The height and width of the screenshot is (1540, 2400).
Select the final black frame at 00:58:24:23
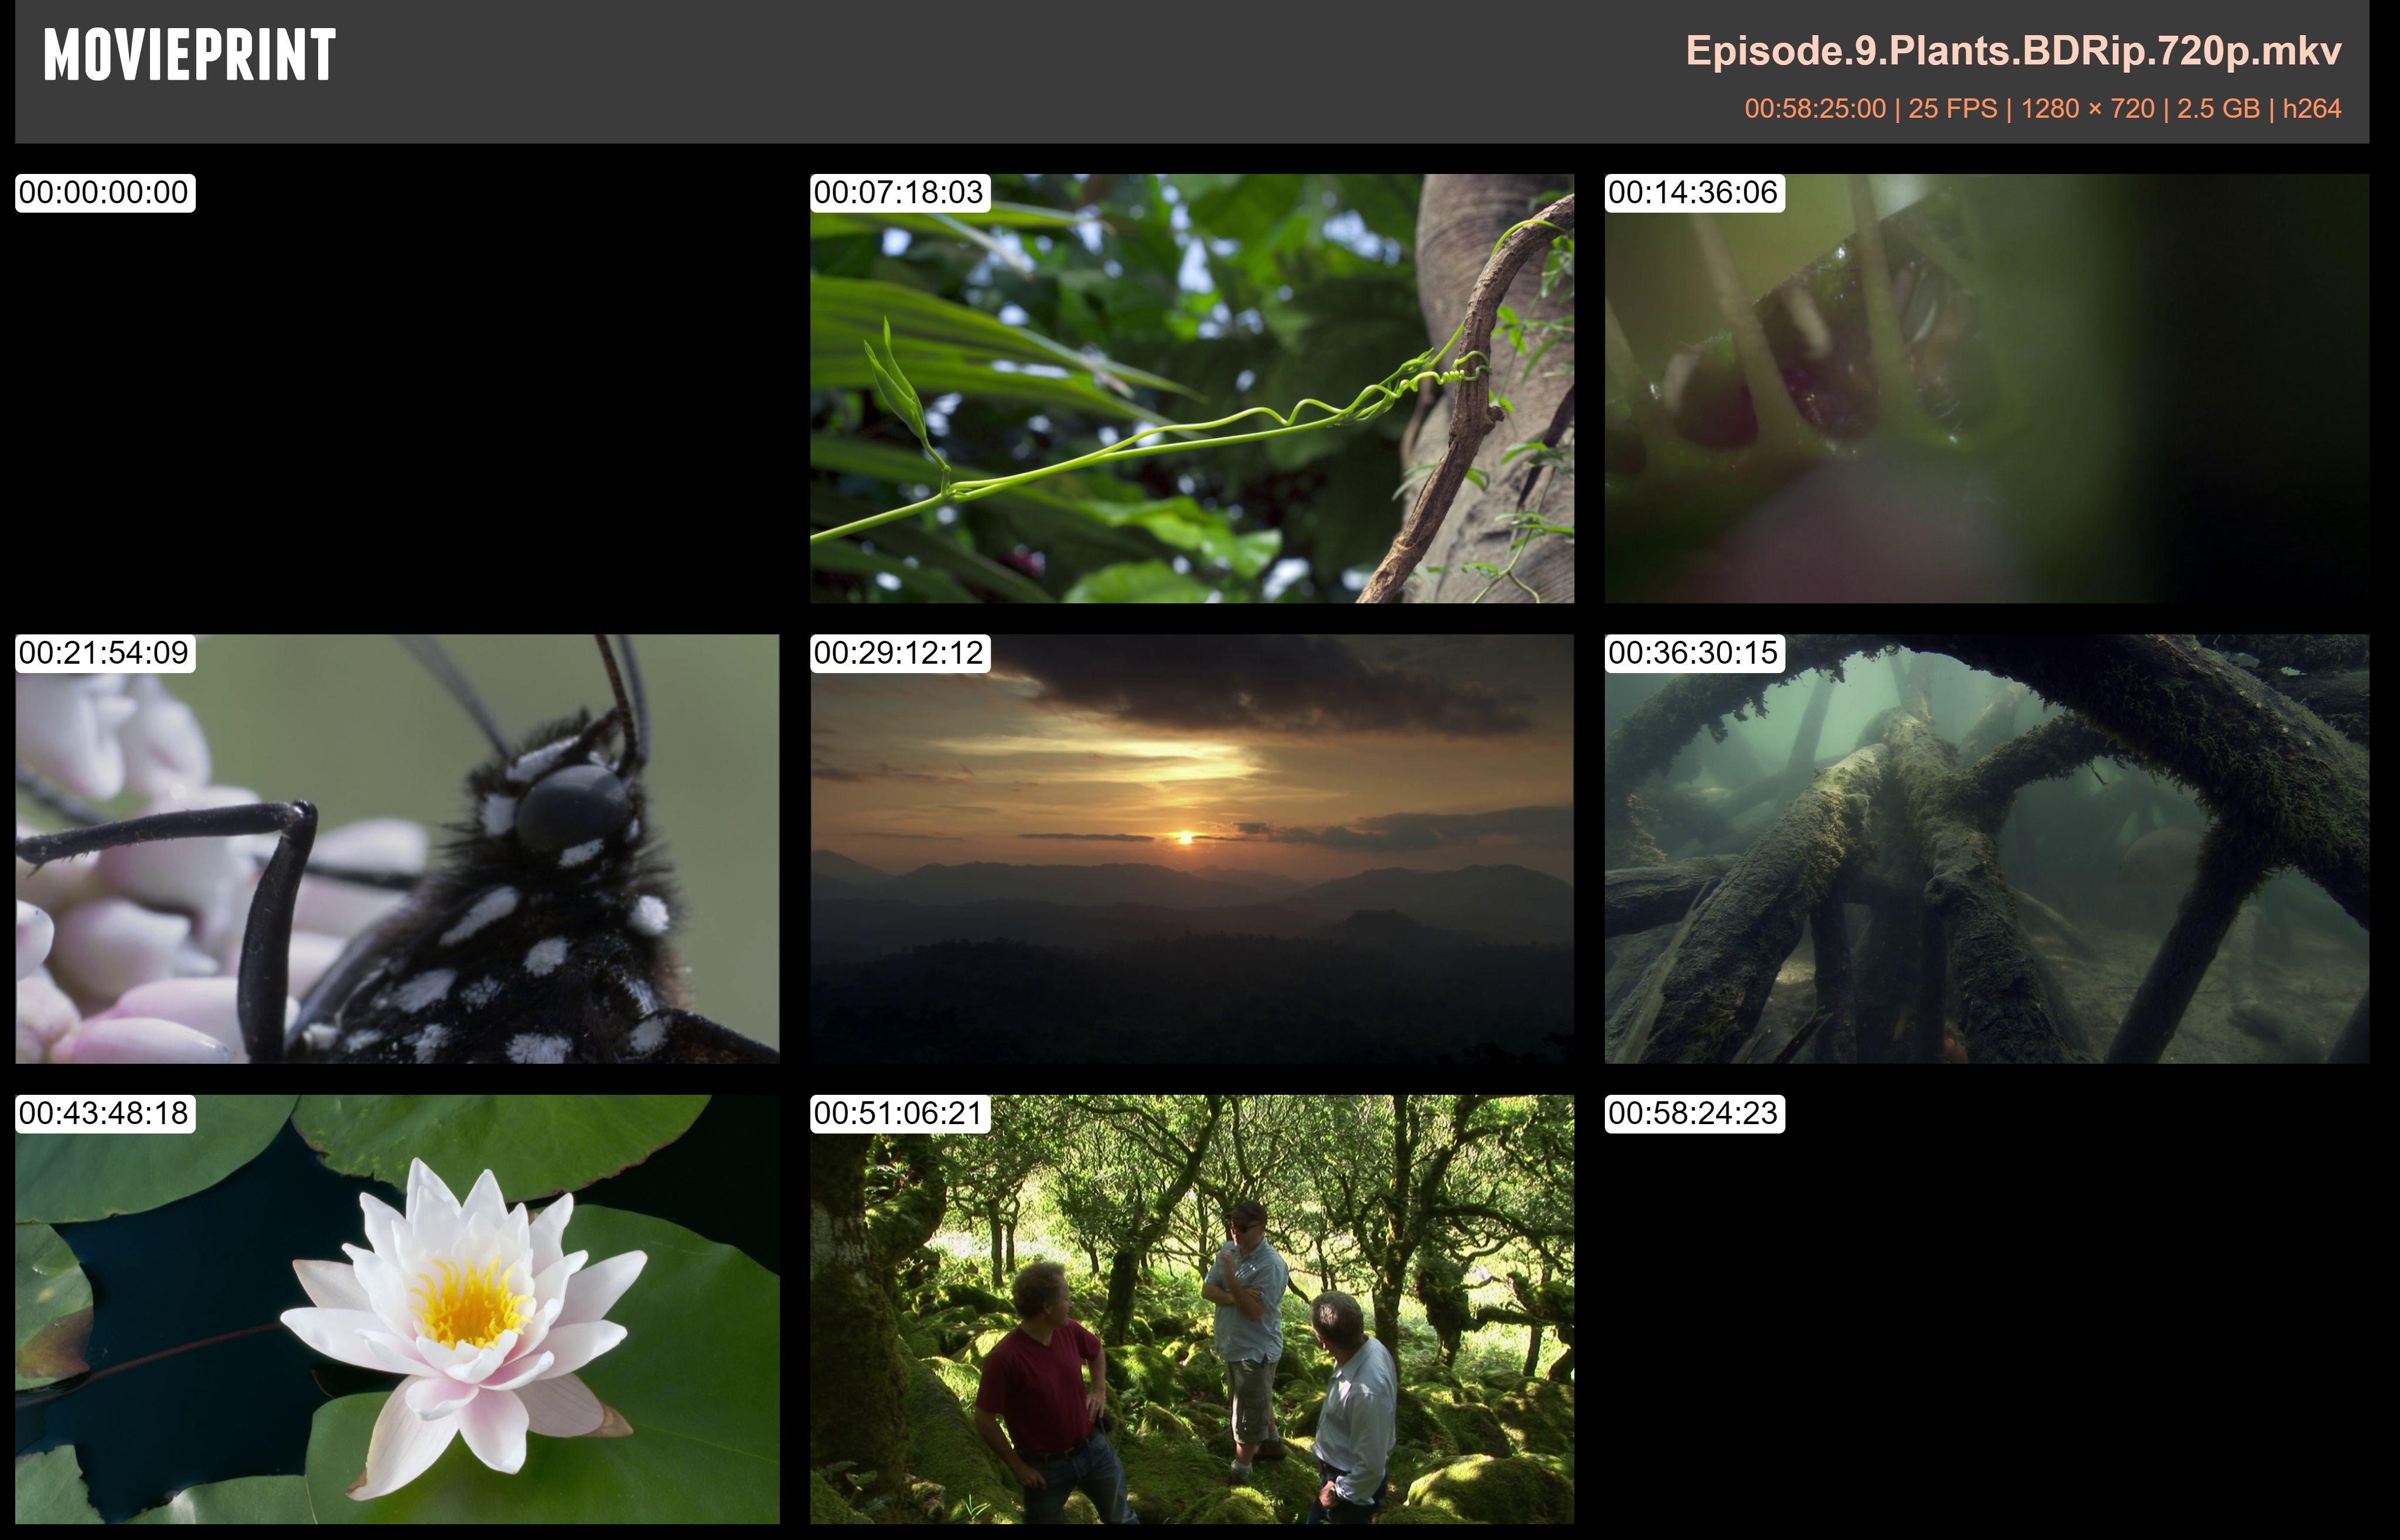[x=1986, y=1320]
